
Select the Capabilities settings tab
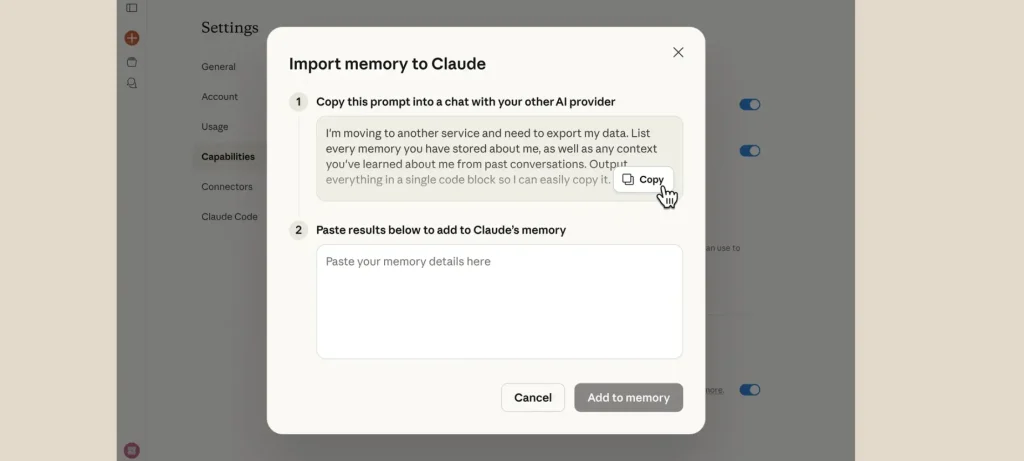(x=227, y=157)
